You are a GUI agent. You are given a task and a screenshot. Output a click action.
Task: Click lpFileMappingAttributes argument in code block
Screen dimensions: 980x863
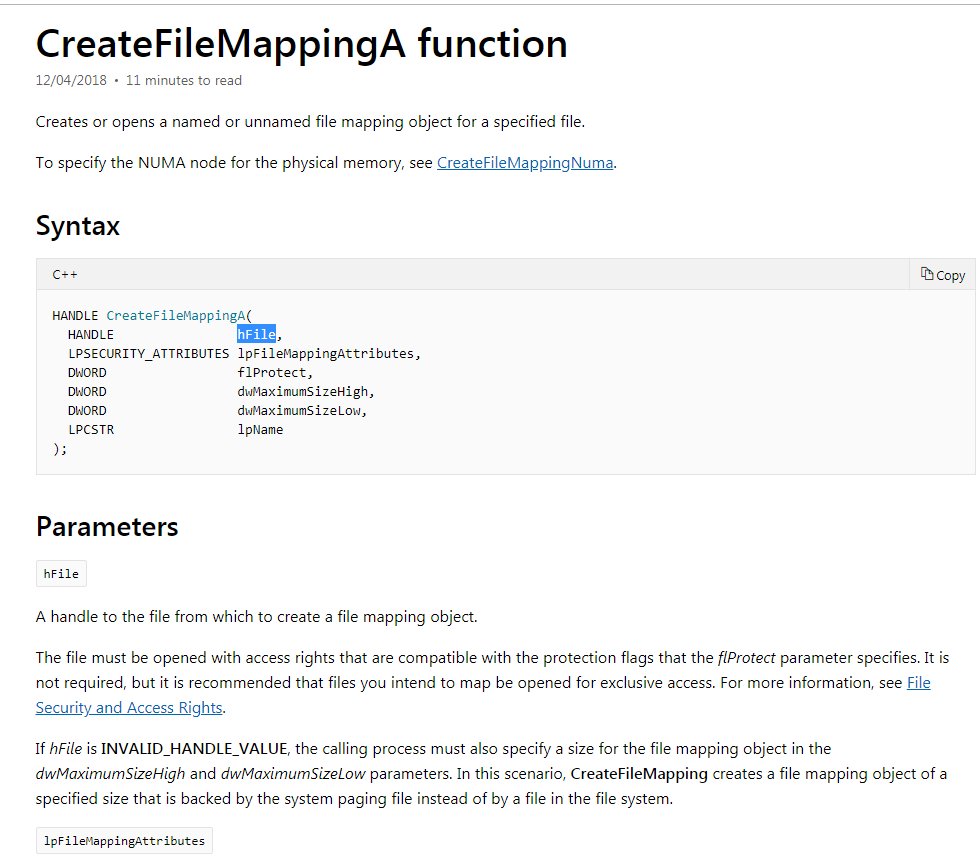point(327,353)
